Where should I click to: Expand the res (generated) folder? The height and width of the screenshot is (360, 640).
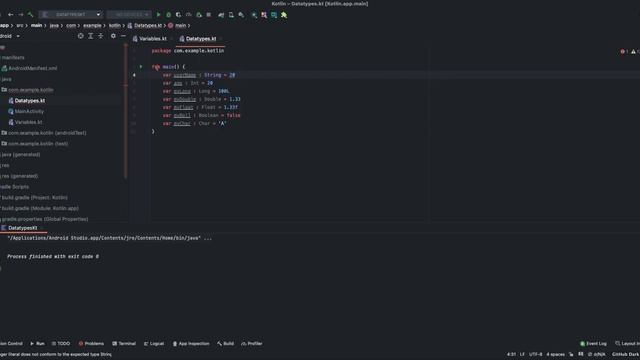pyautogui.click(x=19, y=176)
